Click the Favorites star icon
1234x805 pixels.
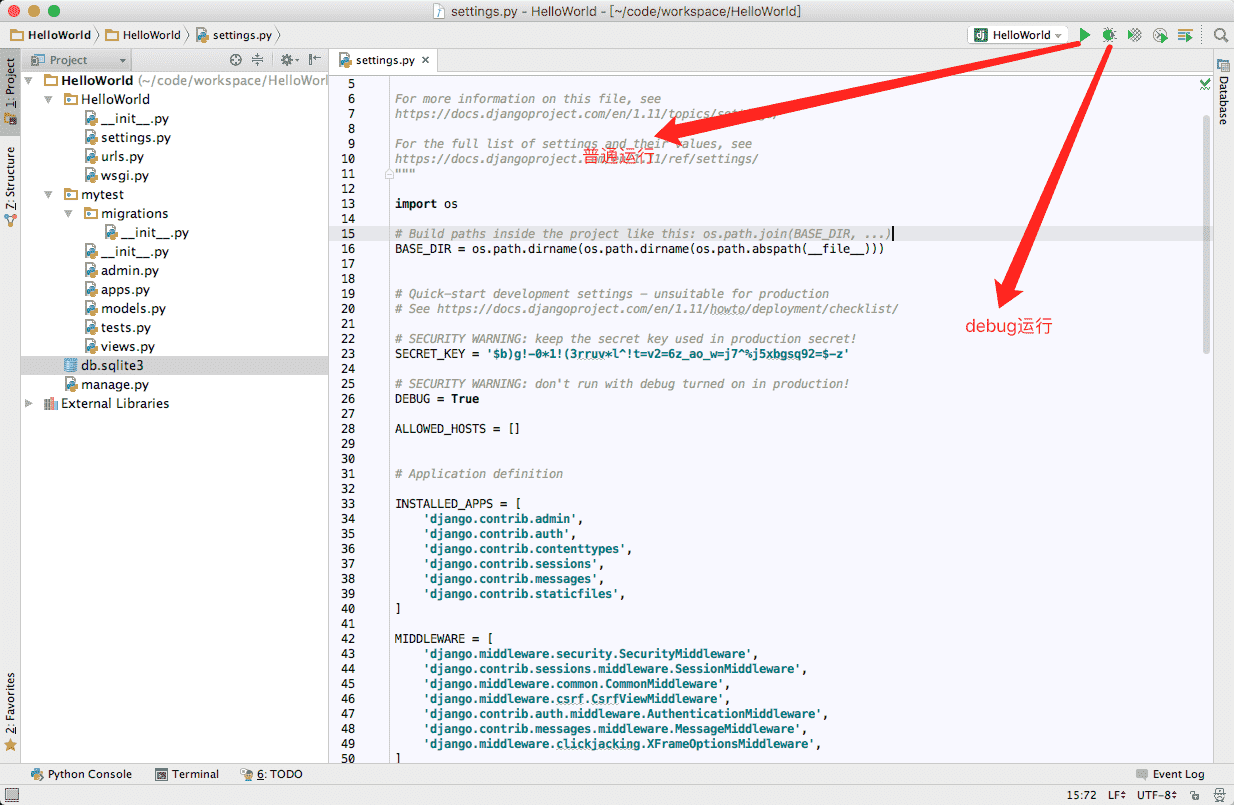point(10,744)
